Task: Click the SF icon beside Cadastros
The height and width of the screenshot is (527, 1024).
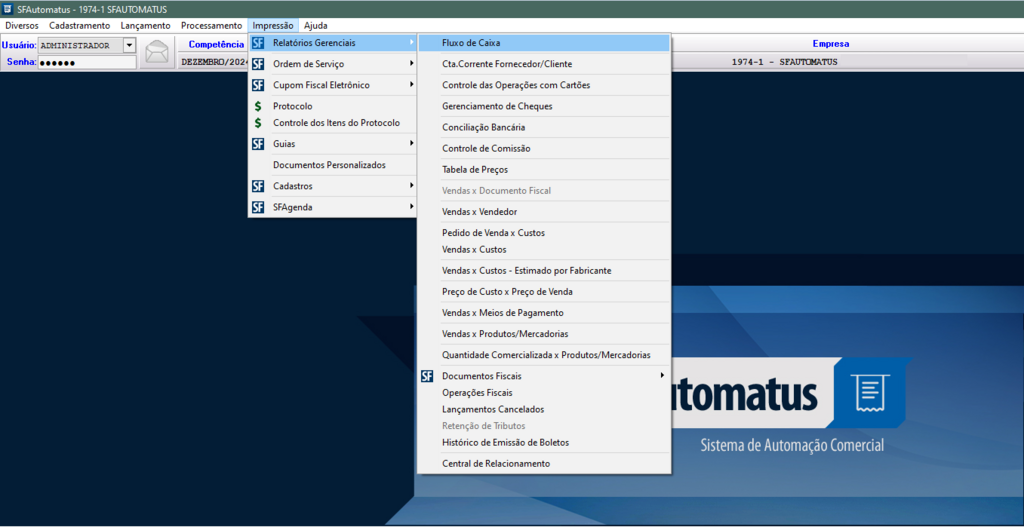Action: [x=258, y=186]
